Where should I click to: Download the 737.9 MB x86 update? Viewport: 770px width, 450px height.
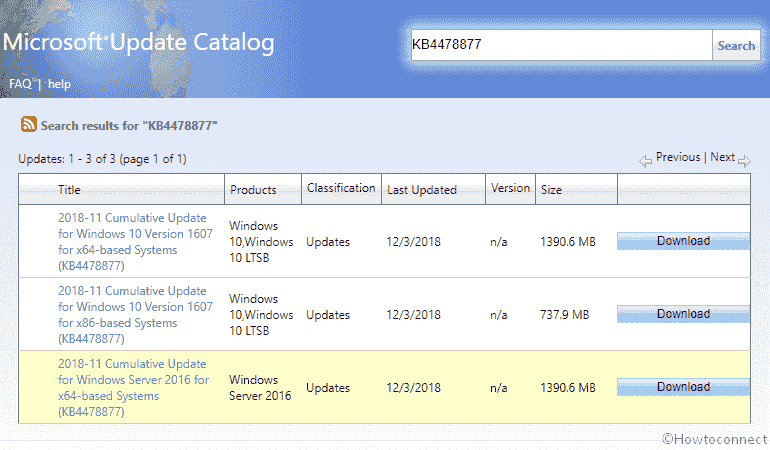click(x=683, y=314)
